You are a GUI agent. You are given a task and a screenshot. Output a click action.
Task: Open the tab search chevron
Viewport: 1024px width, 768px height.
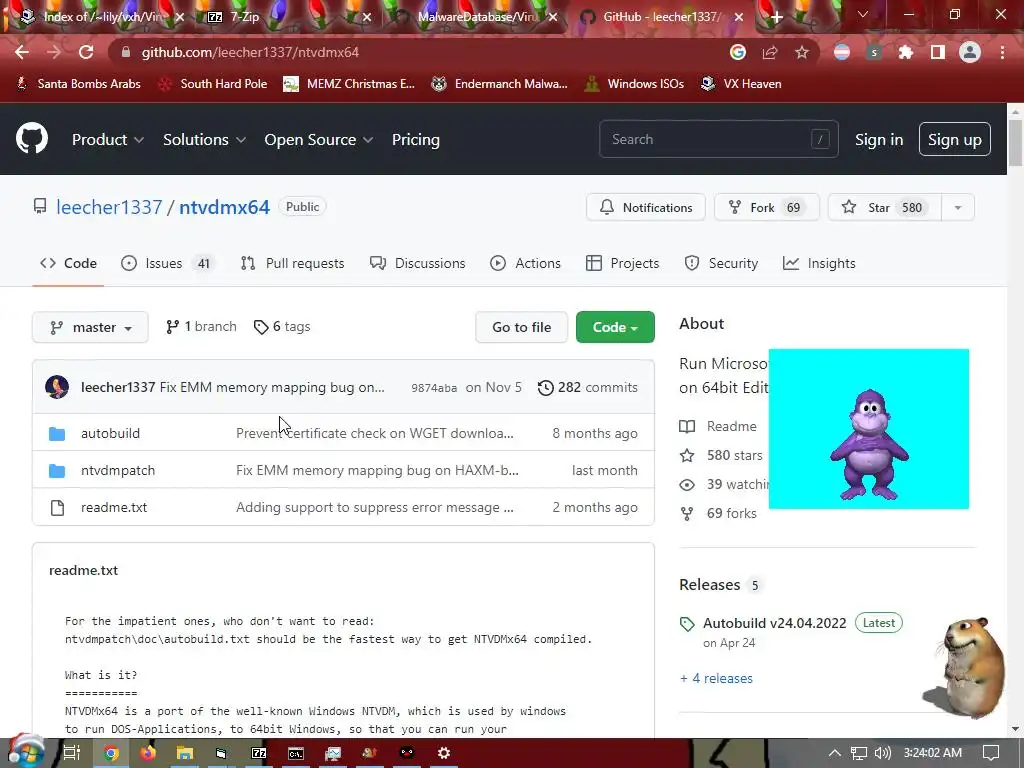point(863,14)
